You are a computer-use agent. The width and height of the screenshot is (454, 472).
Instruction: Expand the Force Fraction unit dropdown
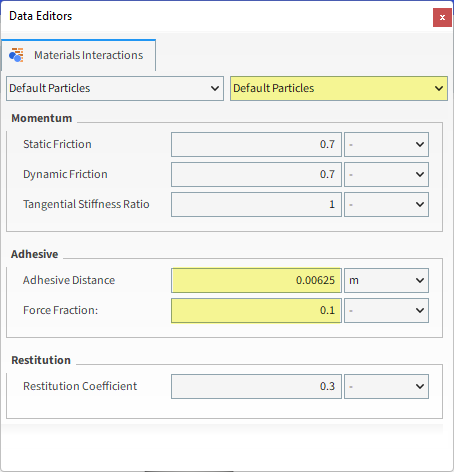click(x=386, y=310)
